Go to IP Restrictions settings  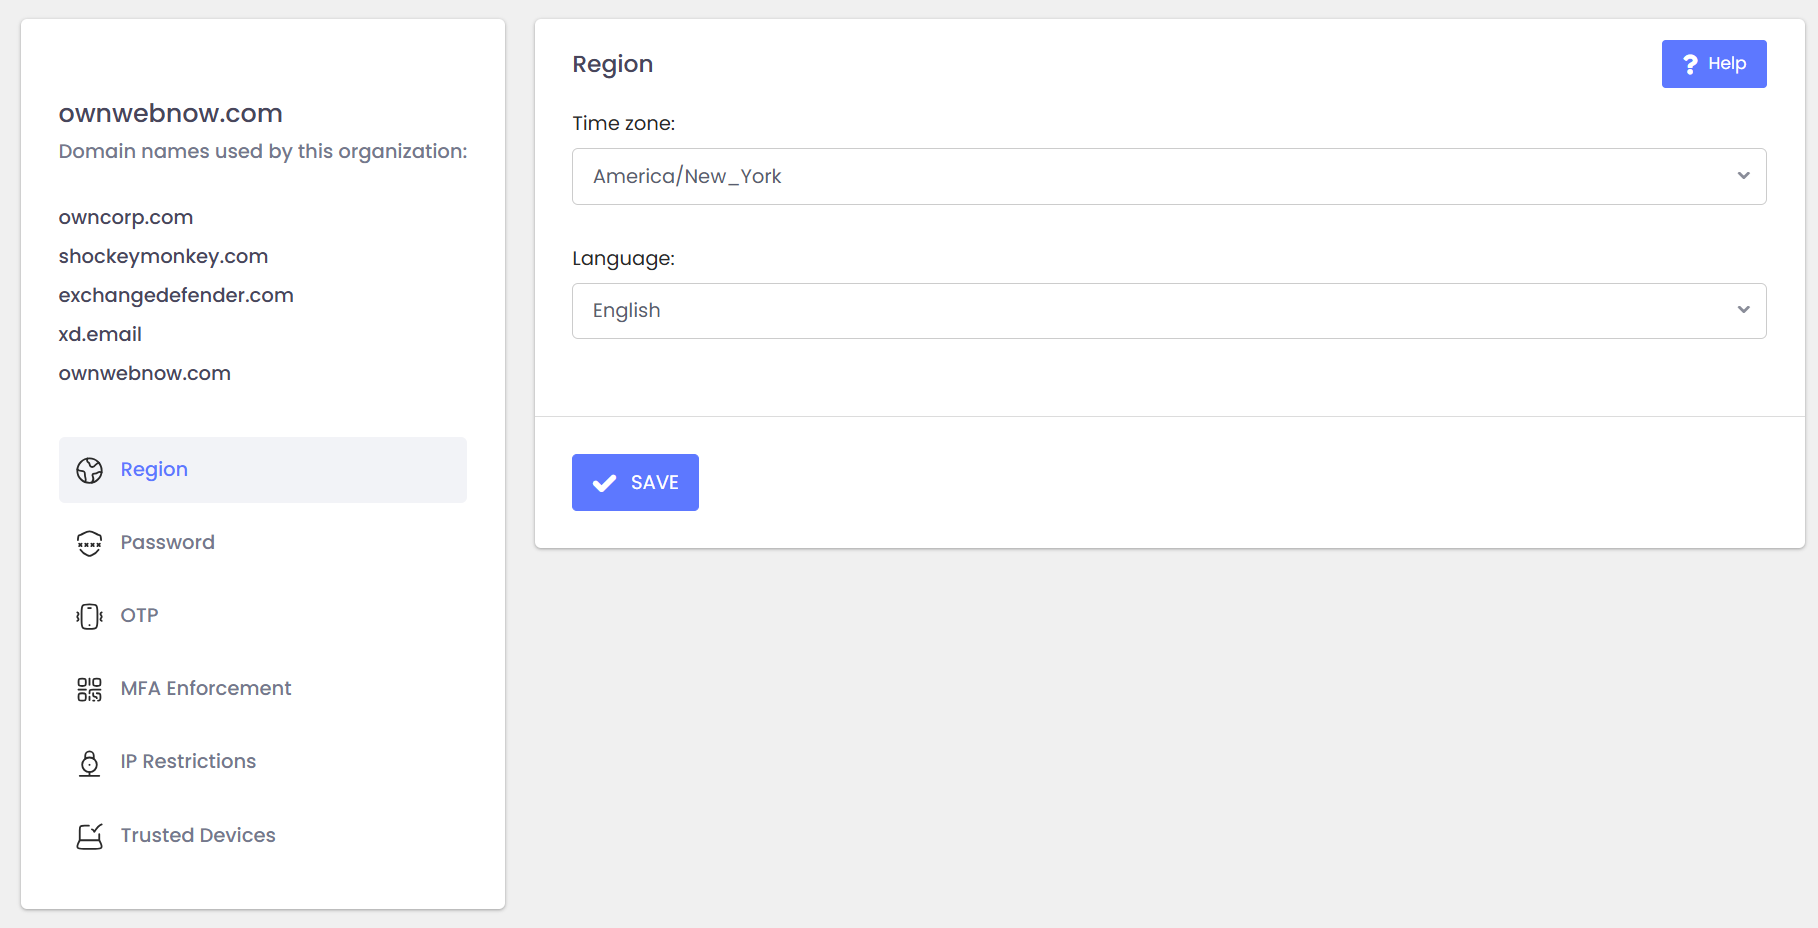[188, 761]
